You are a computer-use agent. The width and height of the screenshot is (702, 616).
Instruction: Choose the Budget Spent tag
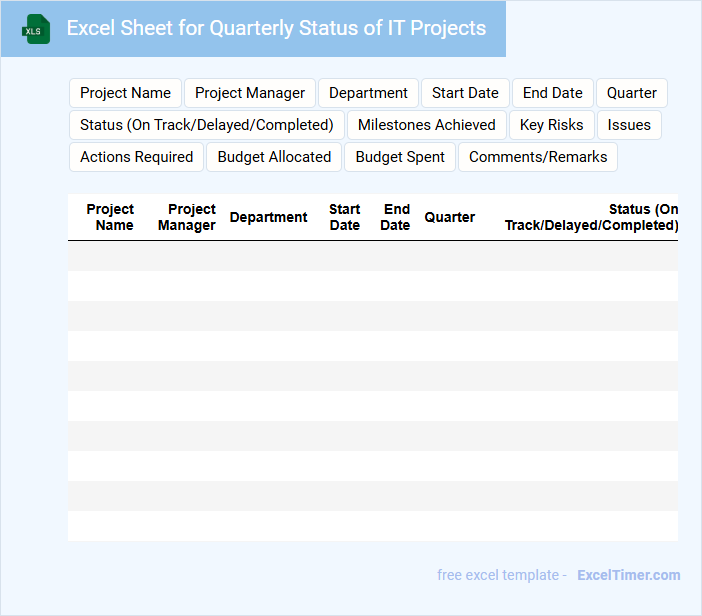[x=400, y=157]
